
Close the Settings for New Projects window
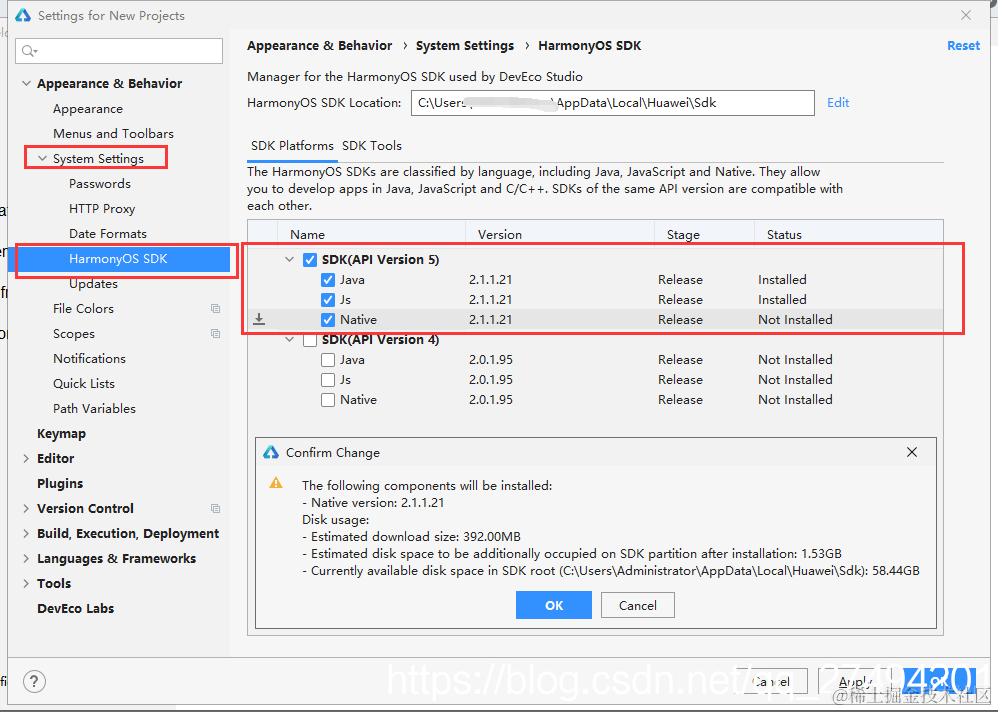point(966,15)
